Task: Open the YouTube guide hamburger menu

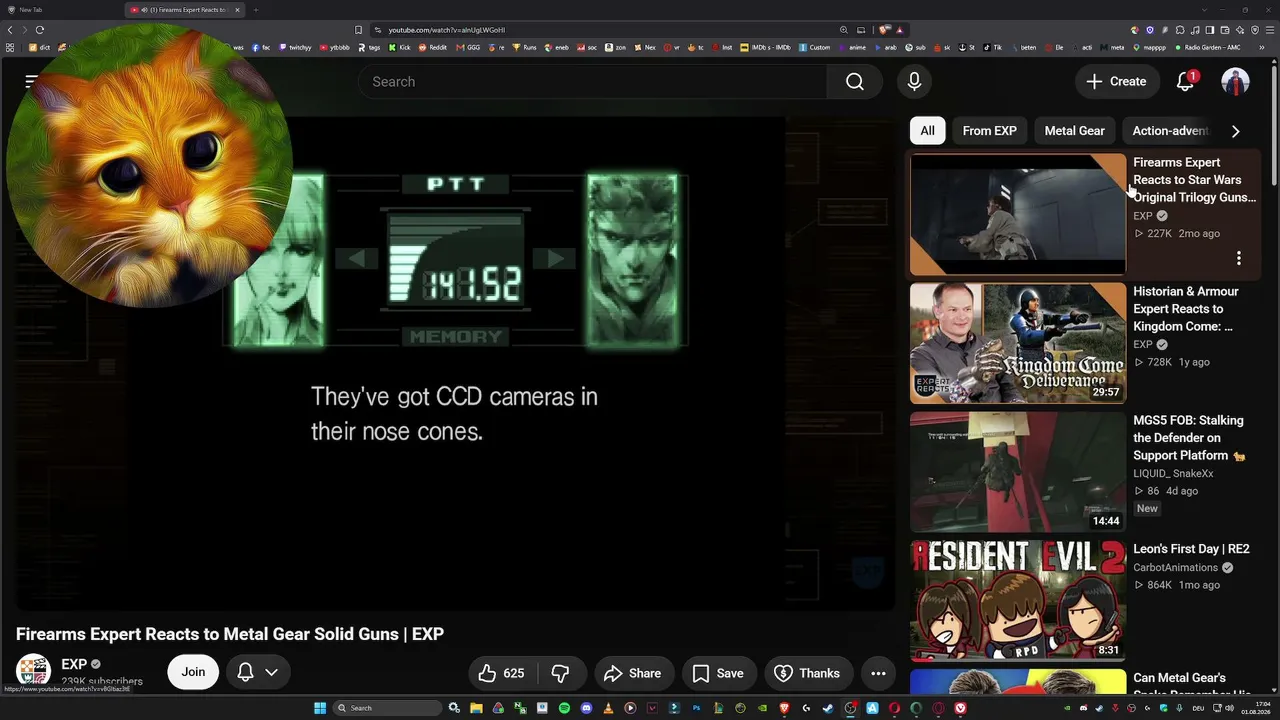Action: pyautogui.click(x=30, y=82)
